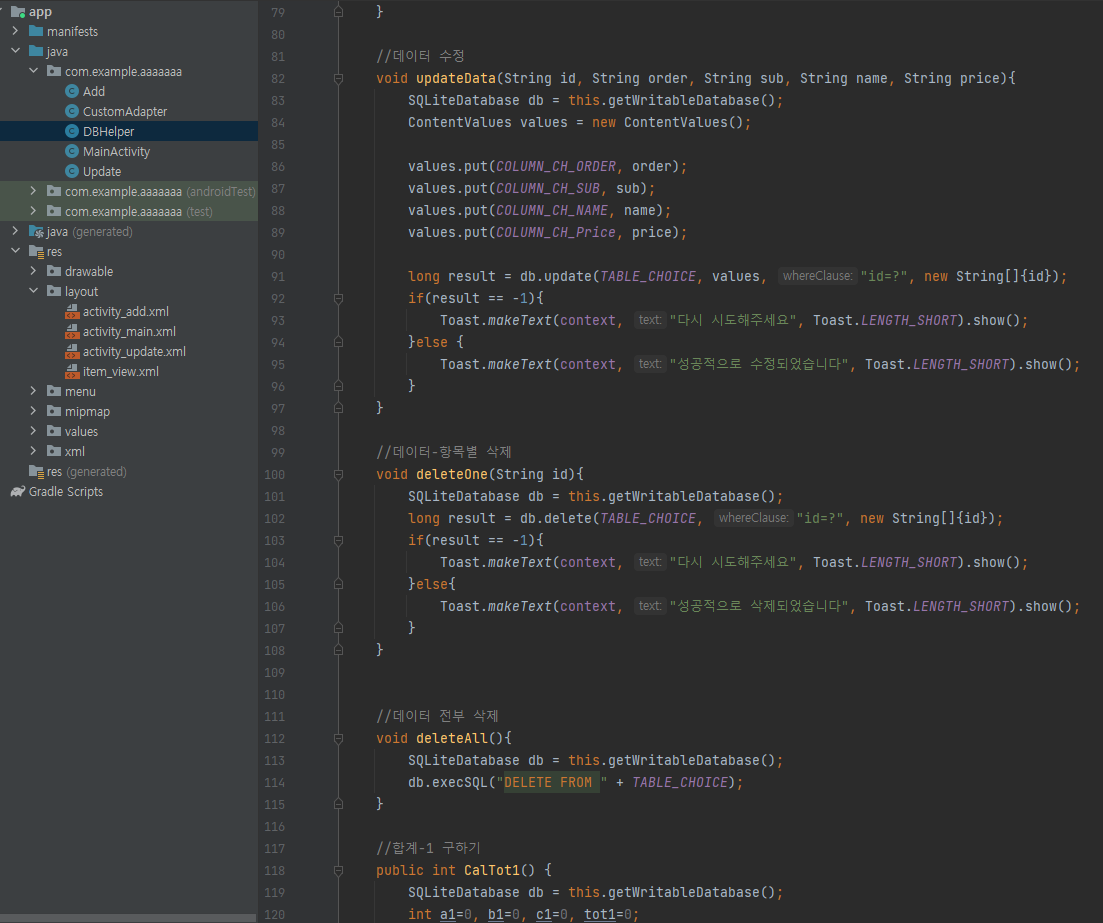Fold the CalTot1 method at line 118
The height and width of the screenshot is (923, 1103).
click(338, 871)
